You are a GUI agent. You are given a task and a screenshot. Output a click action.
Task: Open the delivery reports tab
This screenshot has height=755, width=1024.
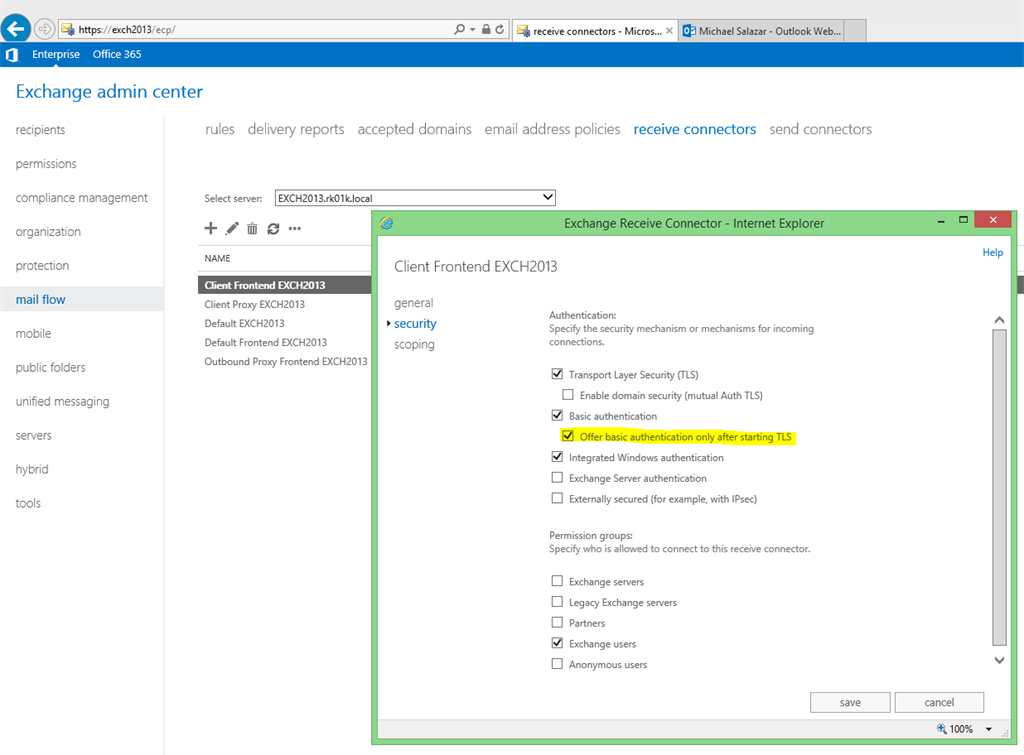coord(296,129)
